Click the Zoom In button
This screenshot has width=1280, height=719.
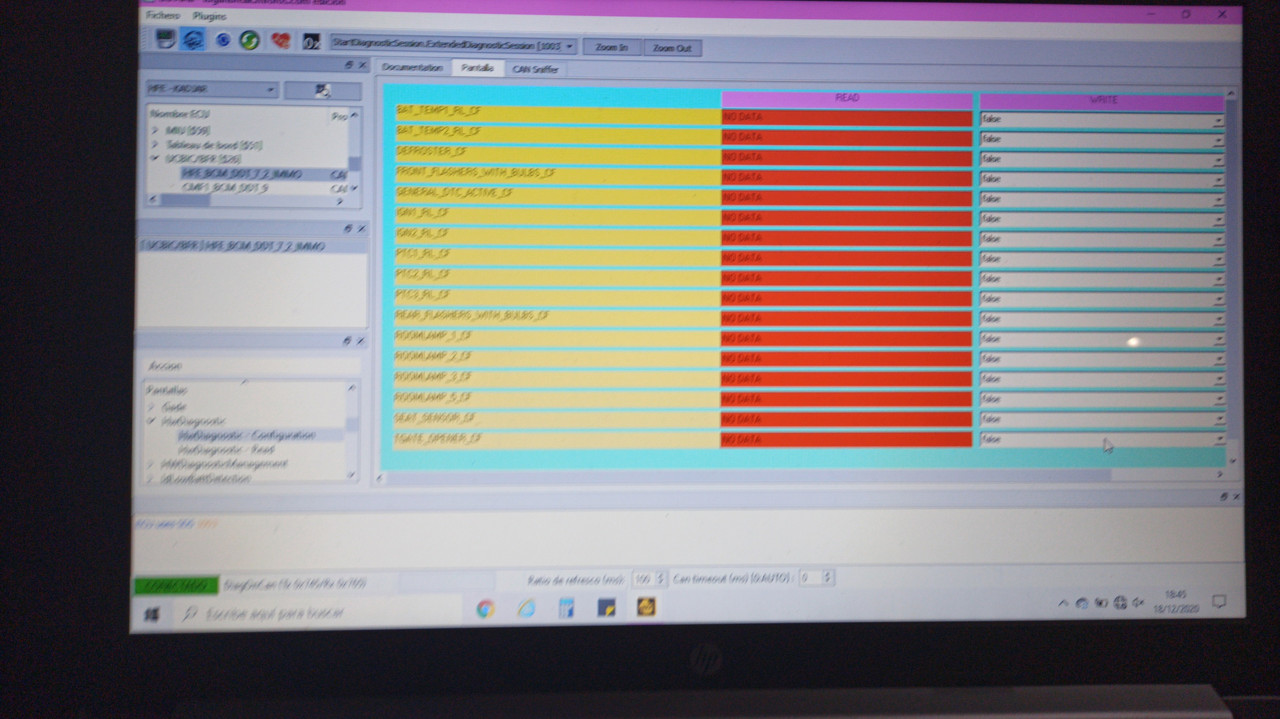pyautogui.click(x=611, y=47)
